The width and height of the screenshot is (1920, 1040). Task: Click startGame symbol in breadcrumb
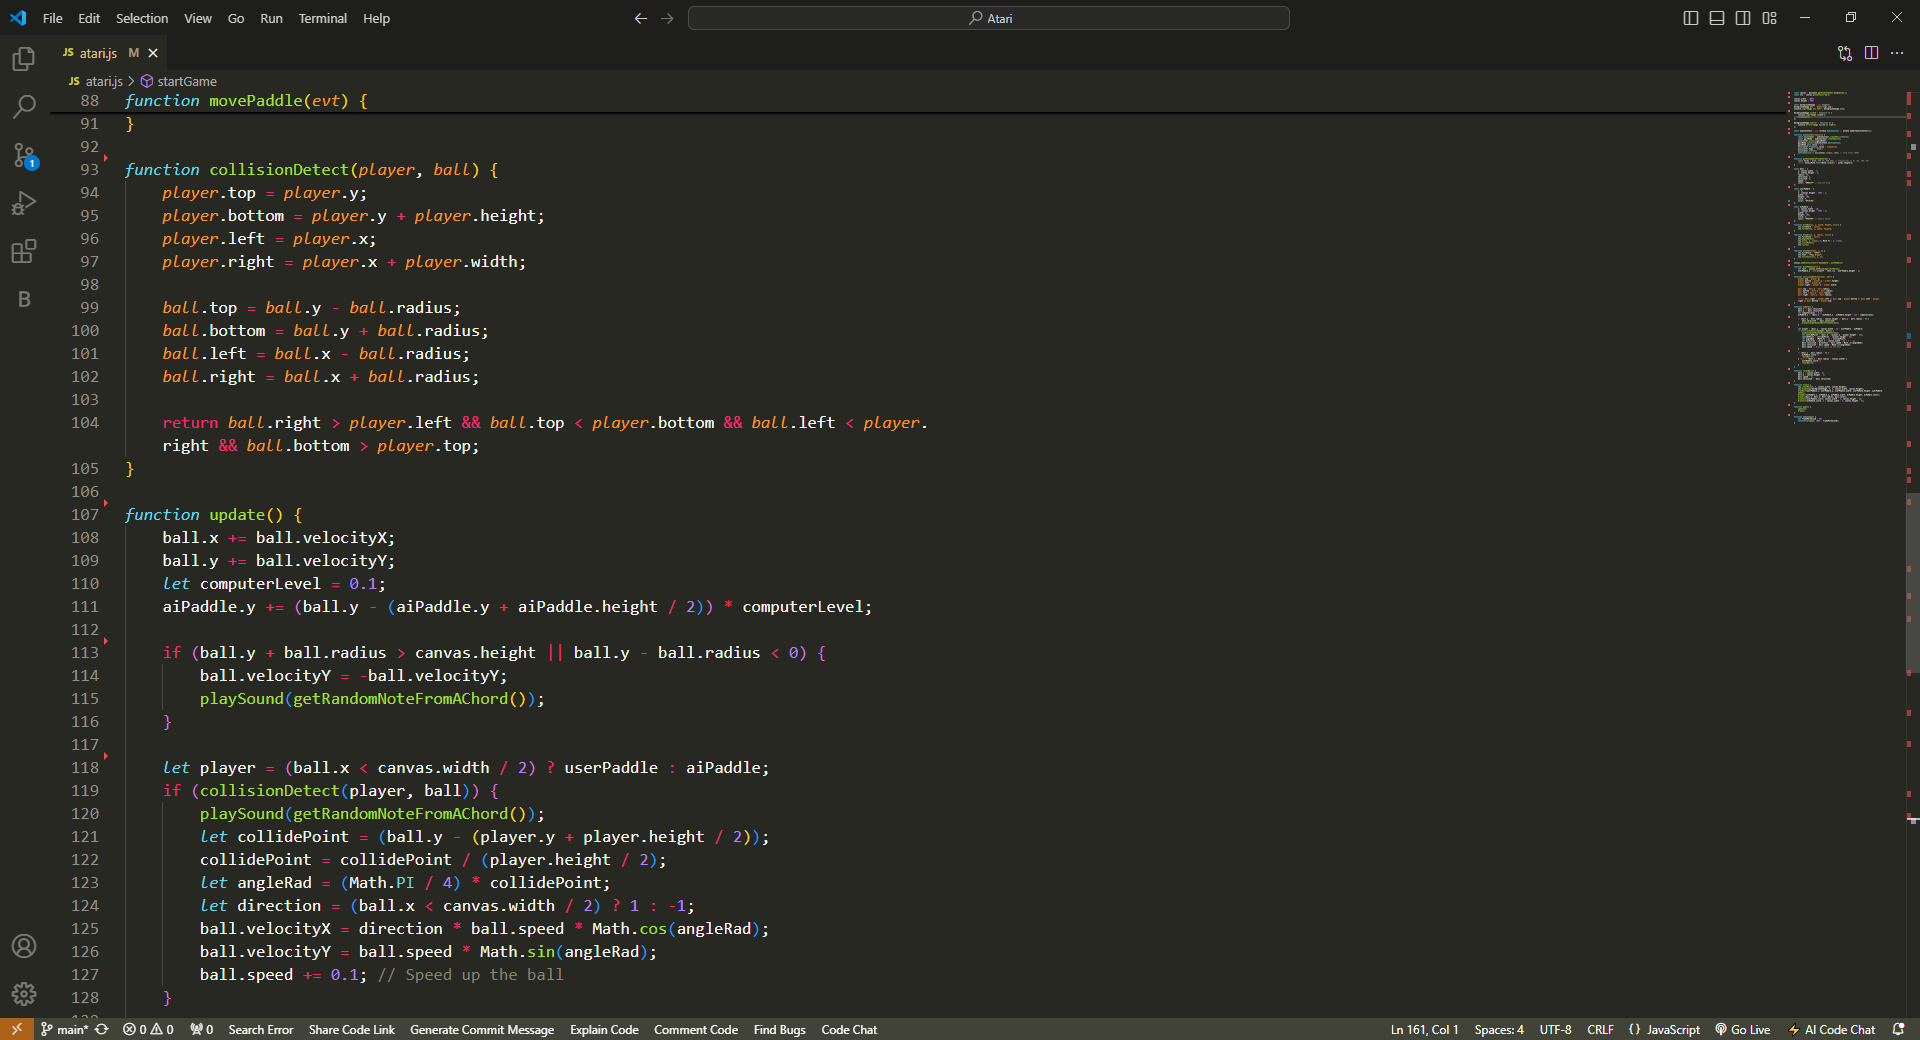[x=186, y=81]
